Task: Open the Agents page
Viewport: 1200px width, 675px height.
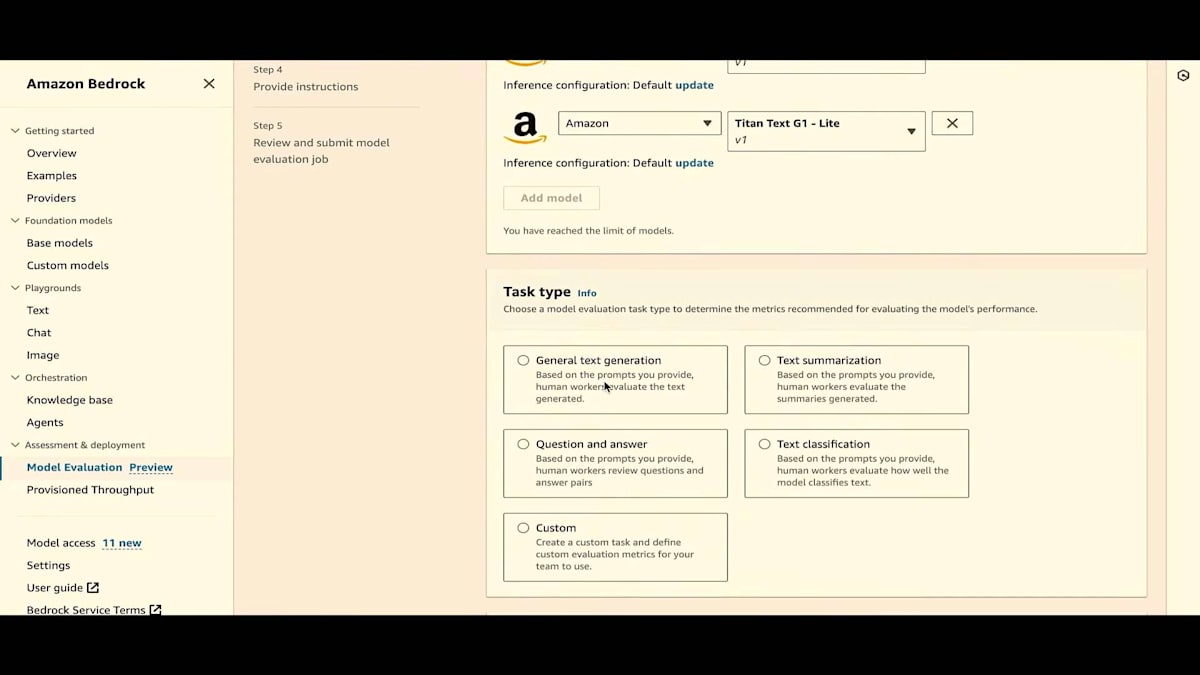Action: [x=45, y=423]
